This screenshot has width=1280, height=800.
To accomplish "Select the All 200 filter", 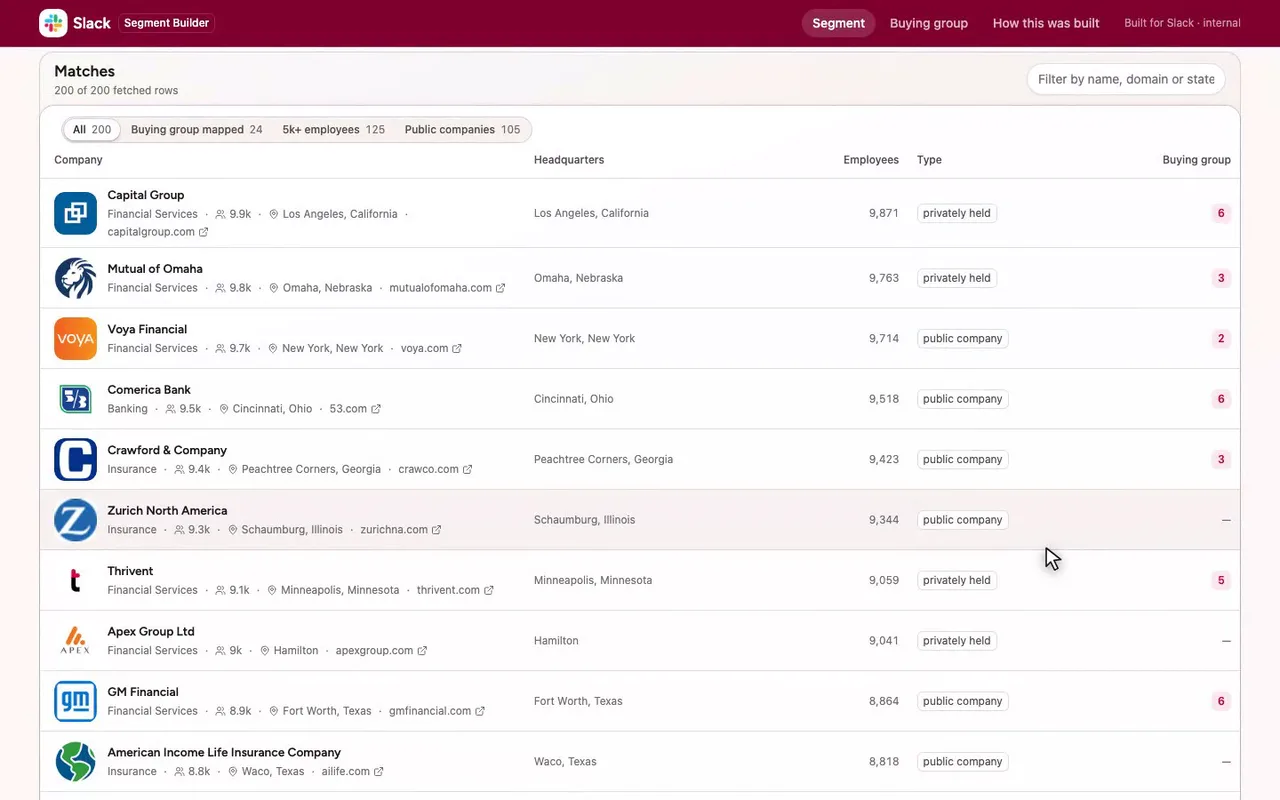I will pos(92,129).
